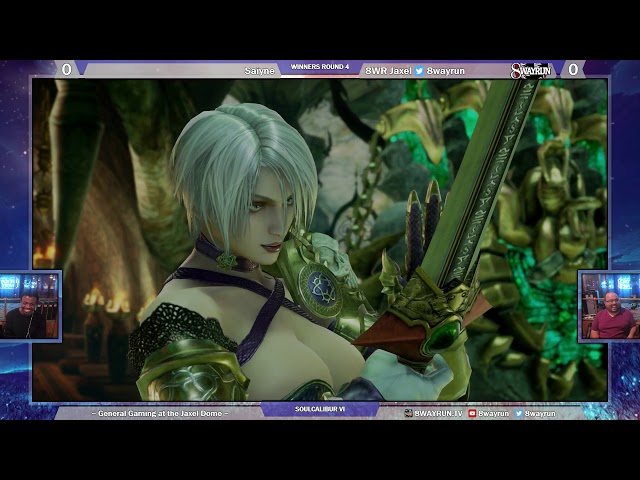640x480 pixels.
Task: Open the 8wayrun handle next to bottom Twitter icon
Action: tap(540, 413)
